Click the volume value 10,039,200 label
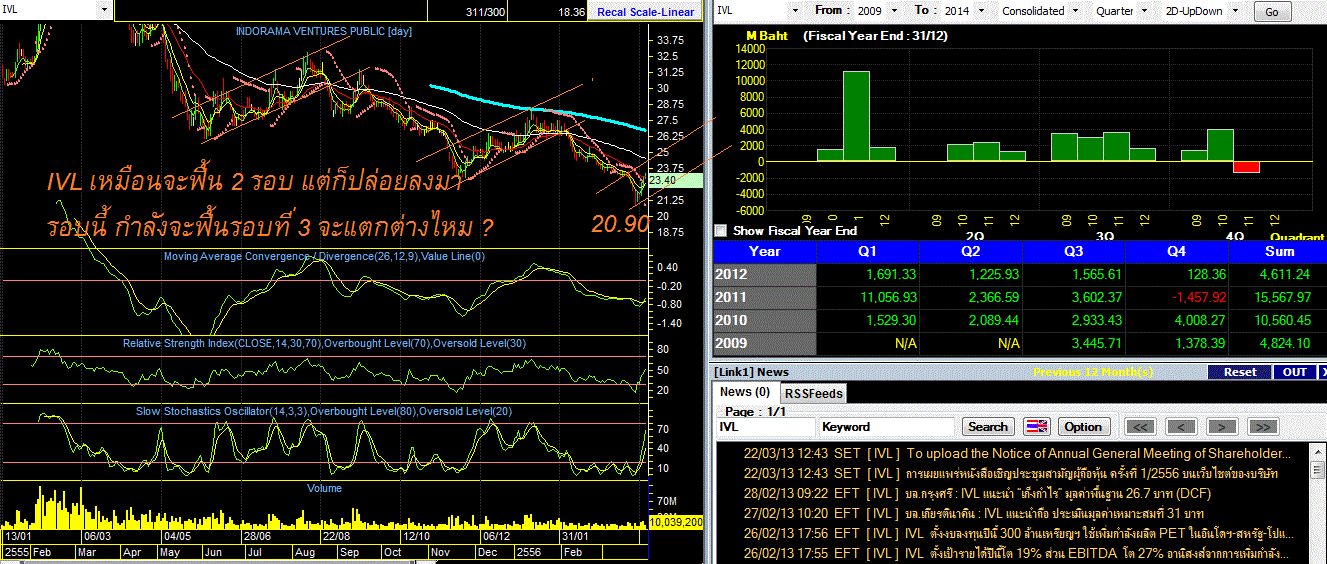1327x564 pixels. 677,522
